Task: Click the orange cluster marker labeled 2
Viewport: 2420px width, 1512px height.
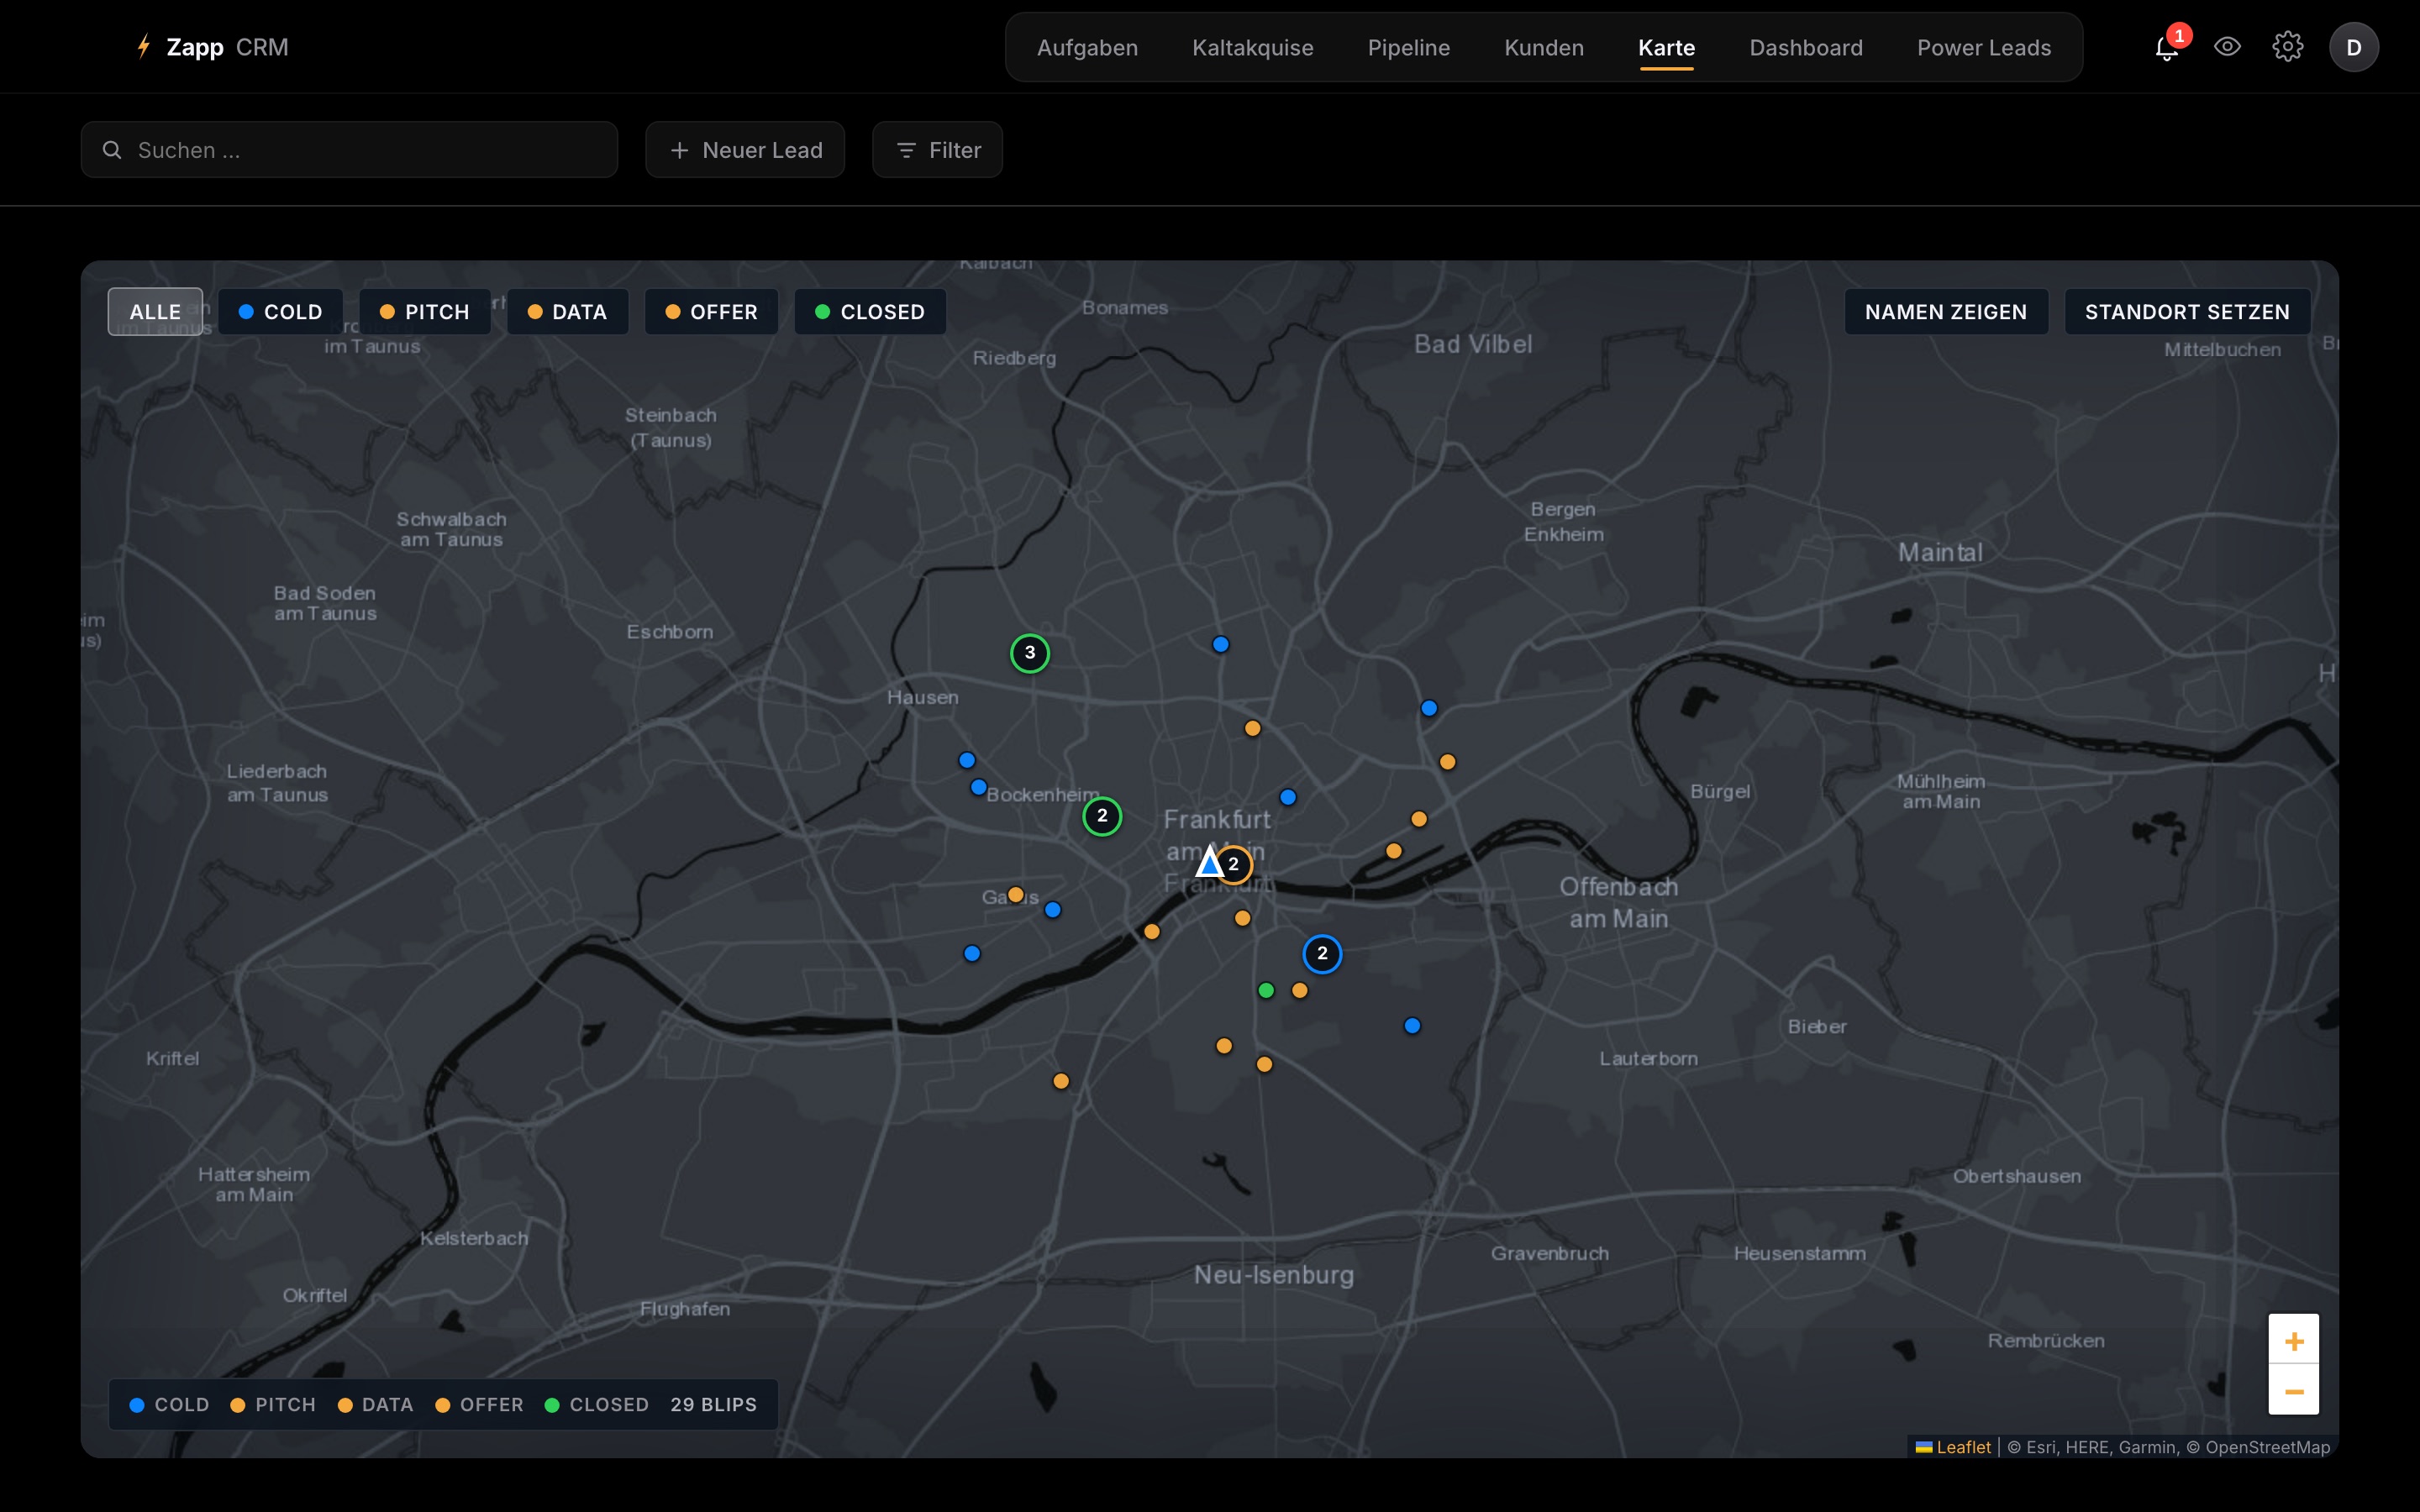Action: (1235, 865)
